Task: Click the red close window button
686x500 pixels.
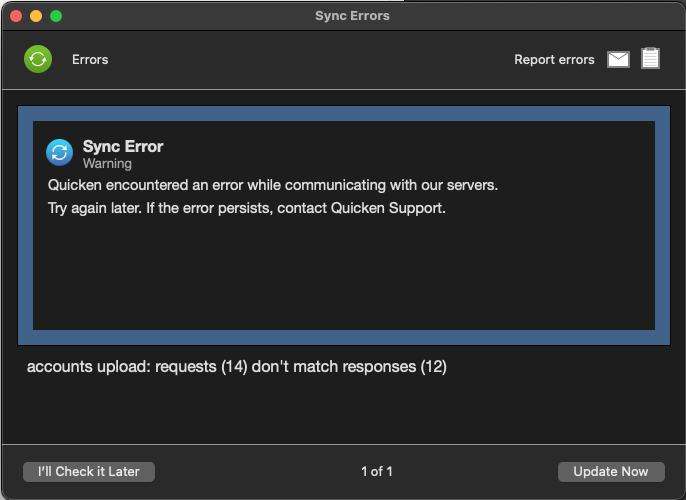Action: click(x=16, y=16)
